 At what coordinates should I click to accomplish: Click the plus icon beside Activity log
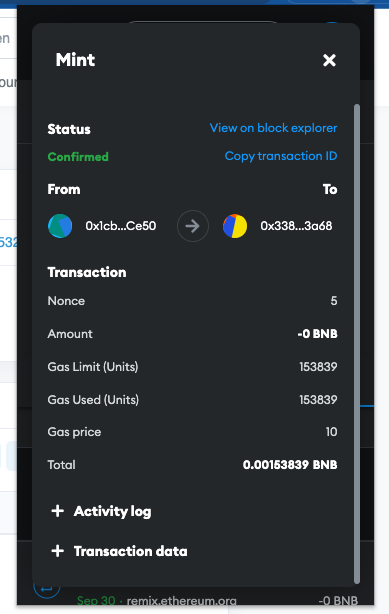(x=58, y=511)
